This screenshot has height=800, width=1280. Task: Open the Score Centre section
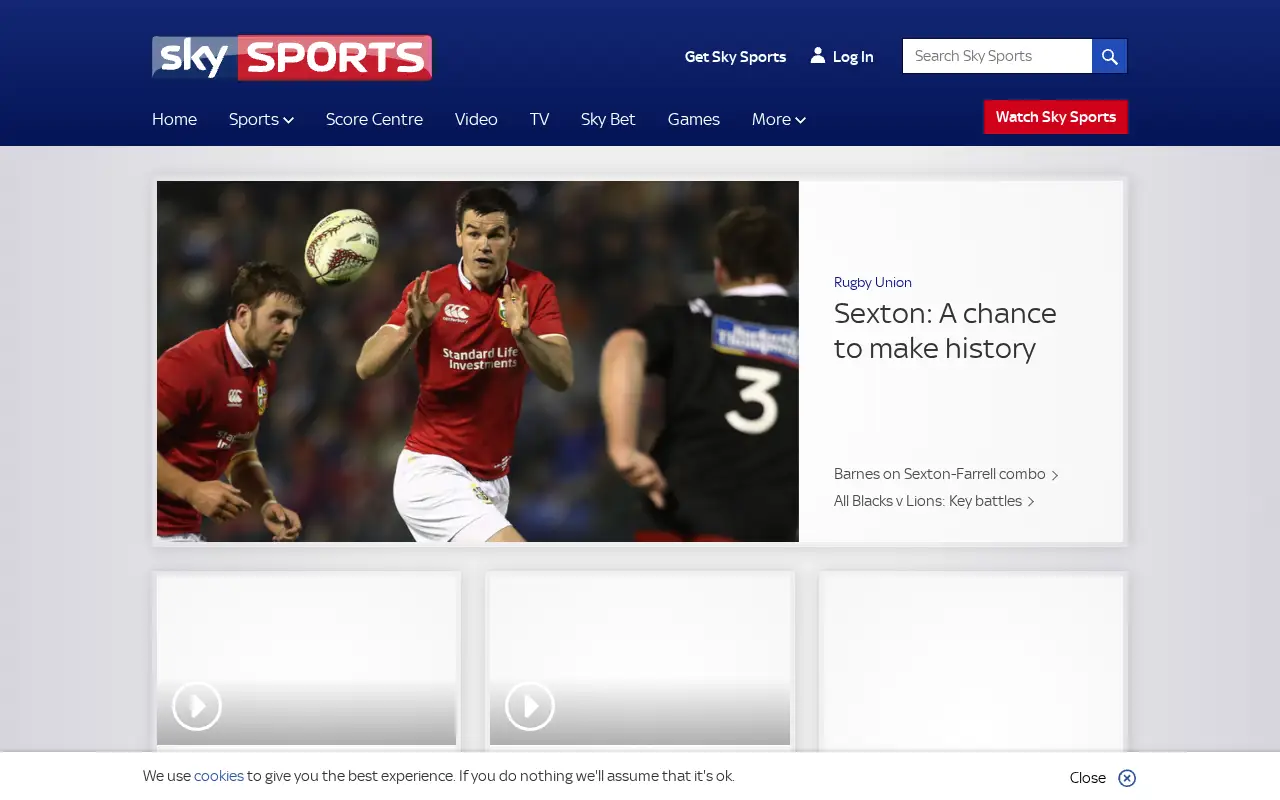[x=374, y=119]
